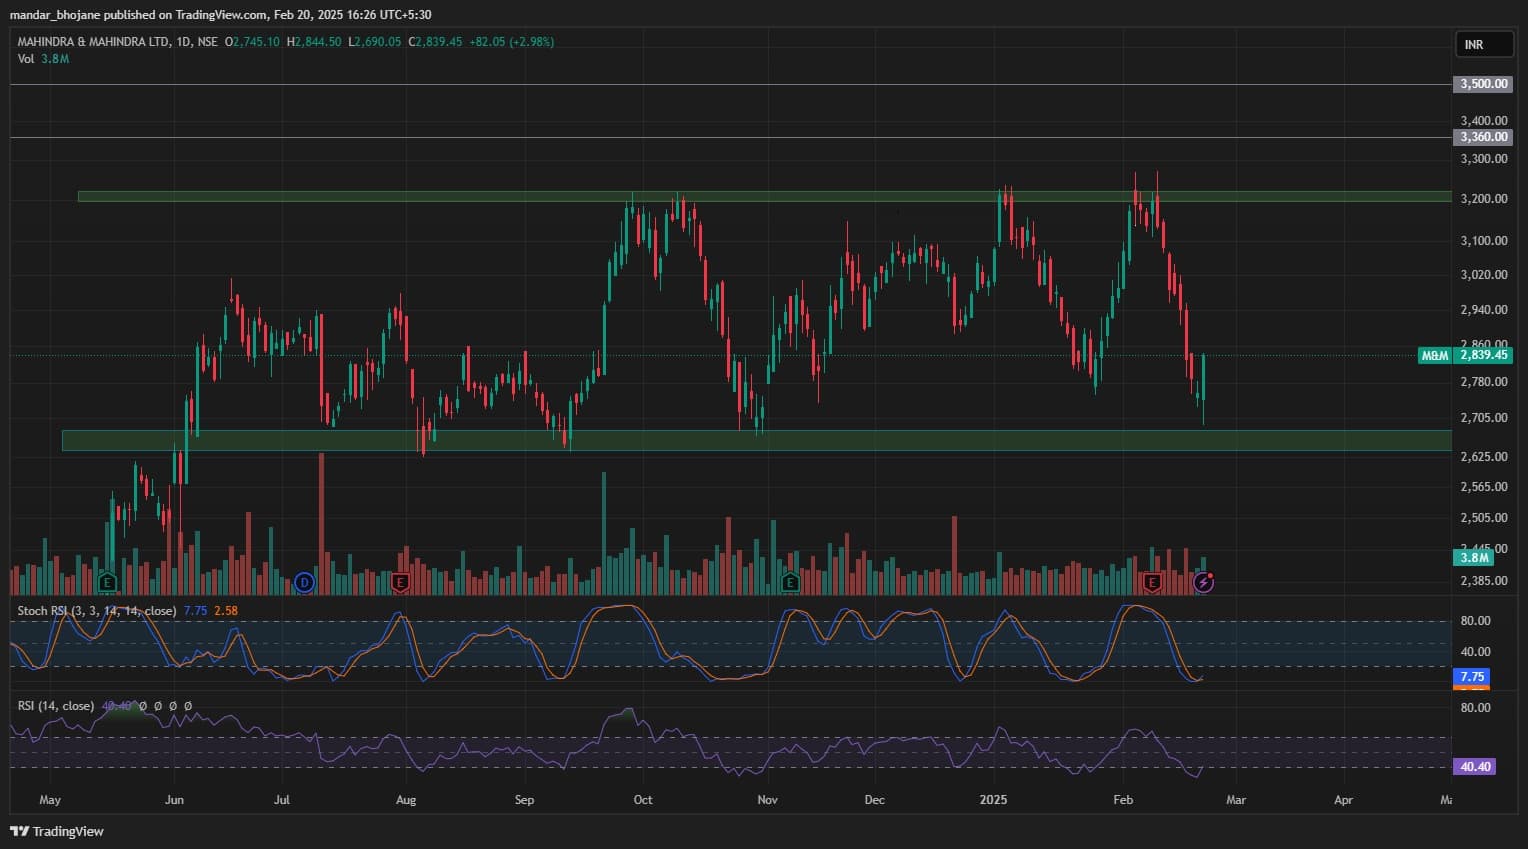Click the 3,300.00 price axis tick

click(1484, 159)
